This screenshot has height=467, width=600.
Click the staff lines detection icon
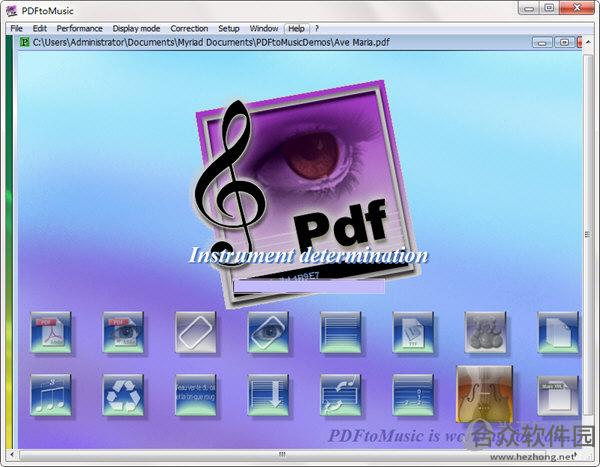[x=340, y=332]
